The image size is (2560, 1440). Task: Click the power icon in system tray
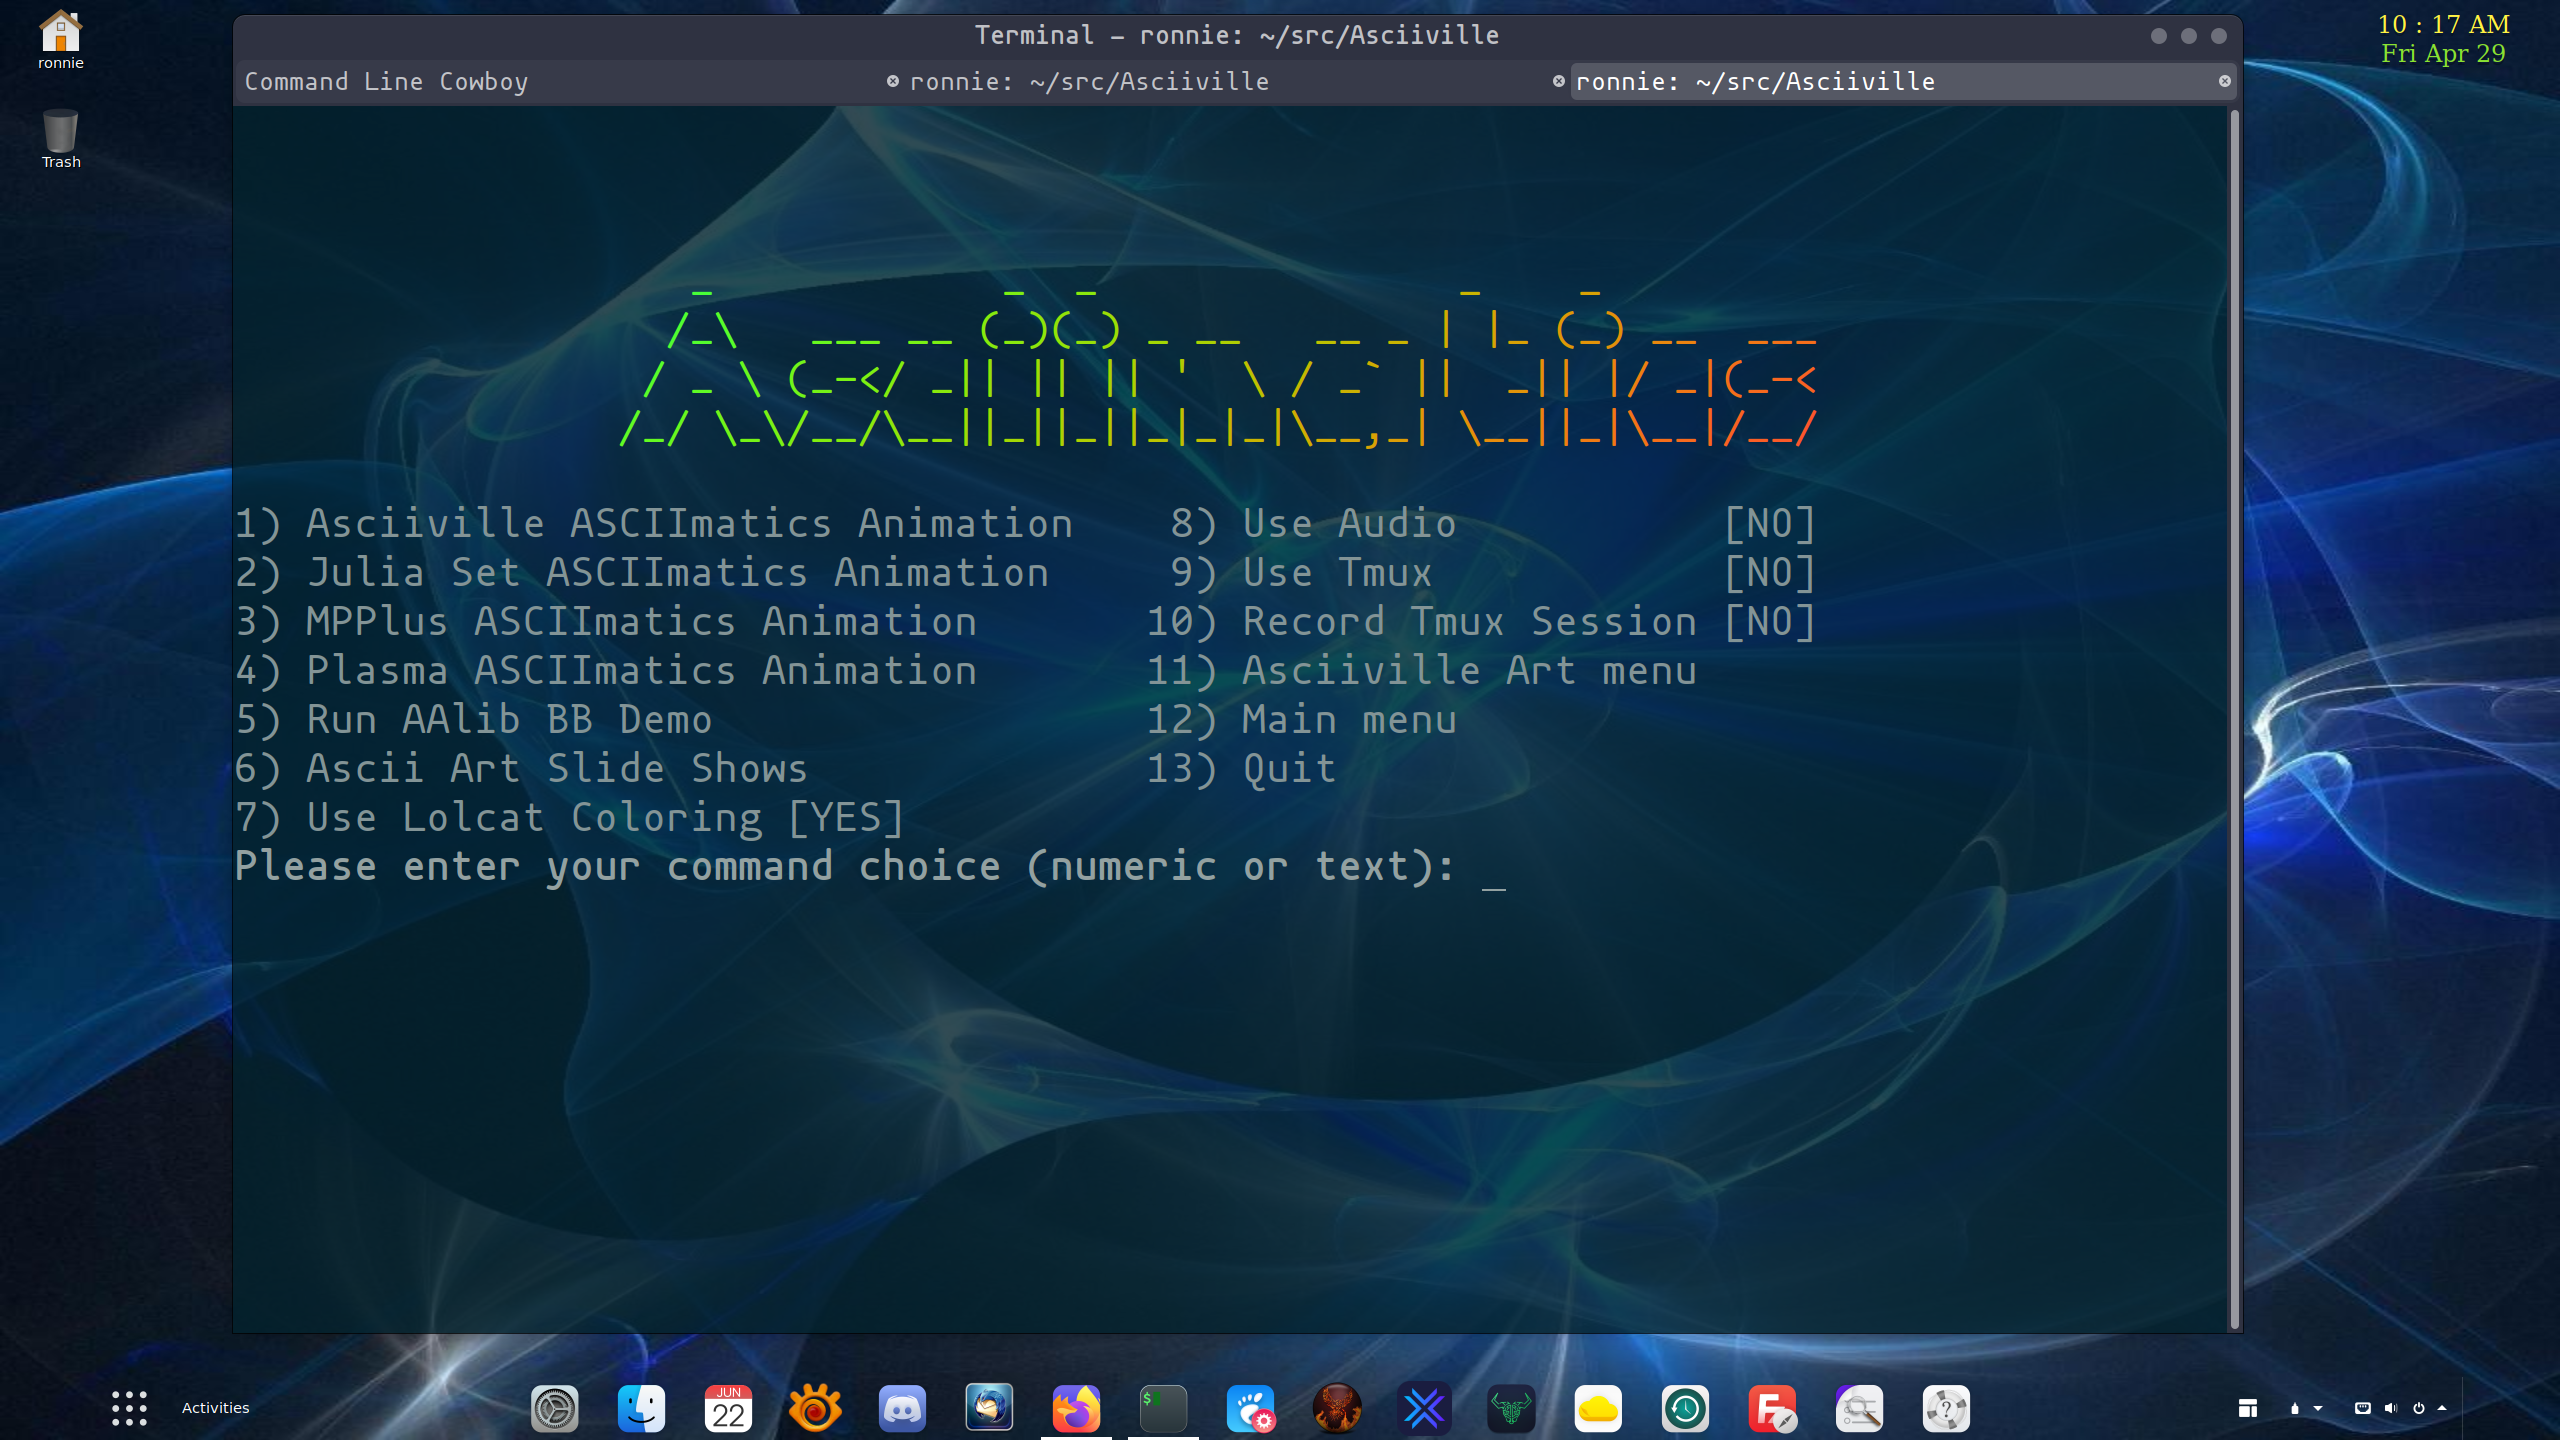[2418, 1408]
